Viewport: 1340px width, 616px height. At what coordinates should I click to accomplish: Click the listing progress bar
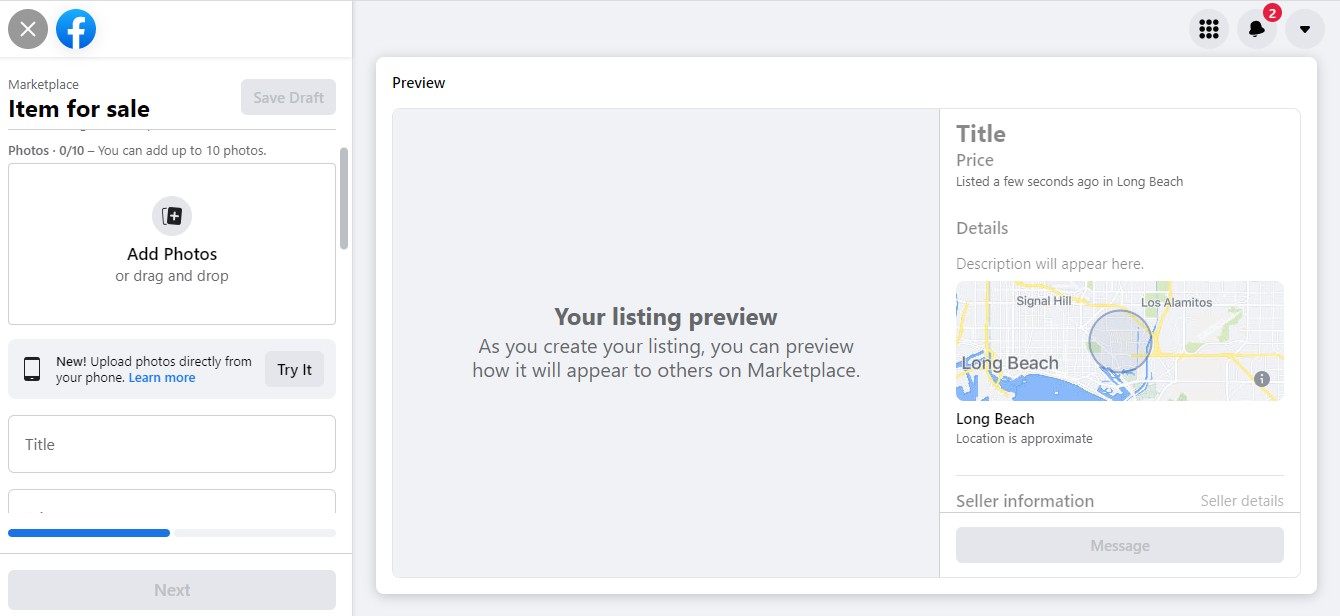coord(172,533)
